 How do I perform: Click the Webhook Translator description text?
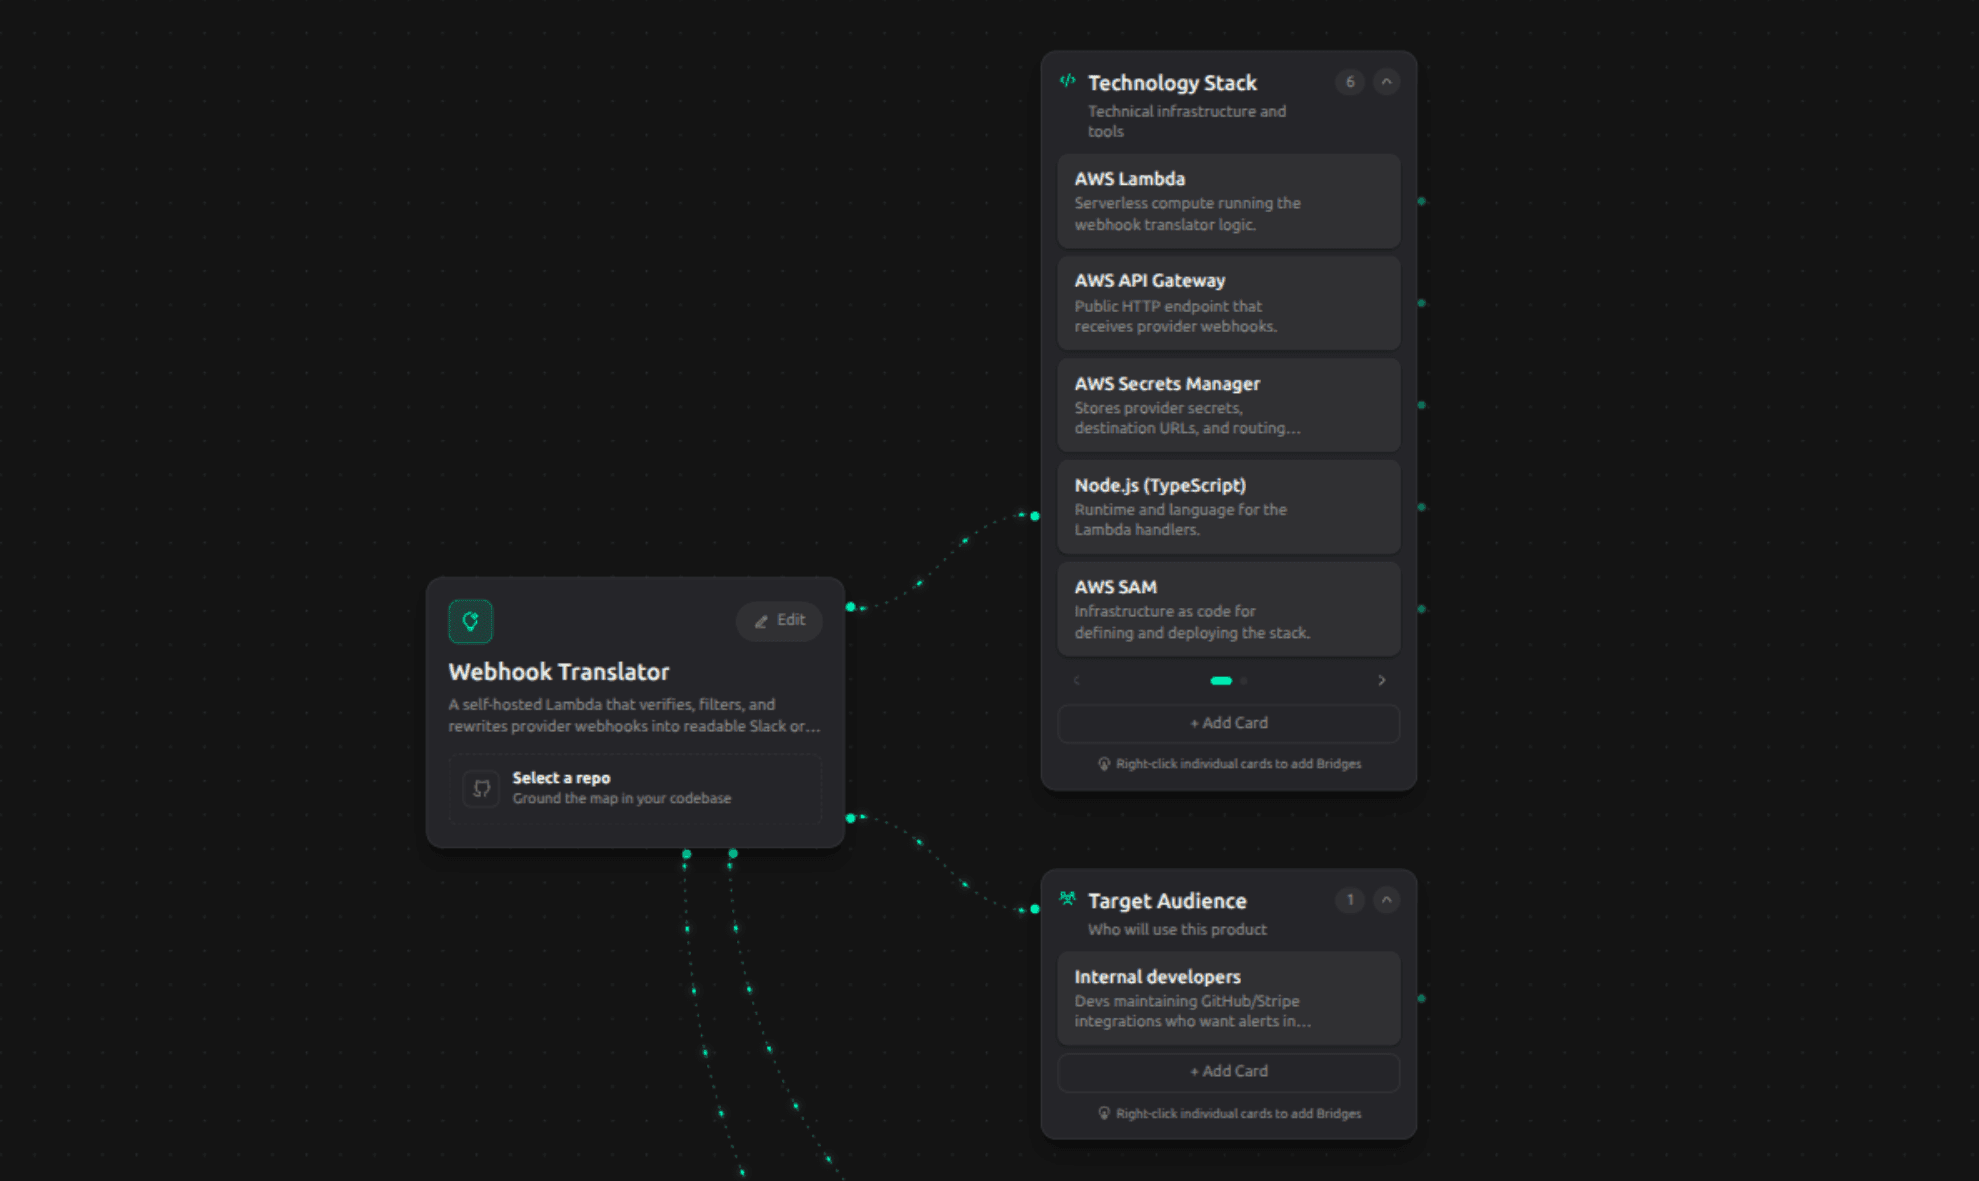tap(634, 715)
